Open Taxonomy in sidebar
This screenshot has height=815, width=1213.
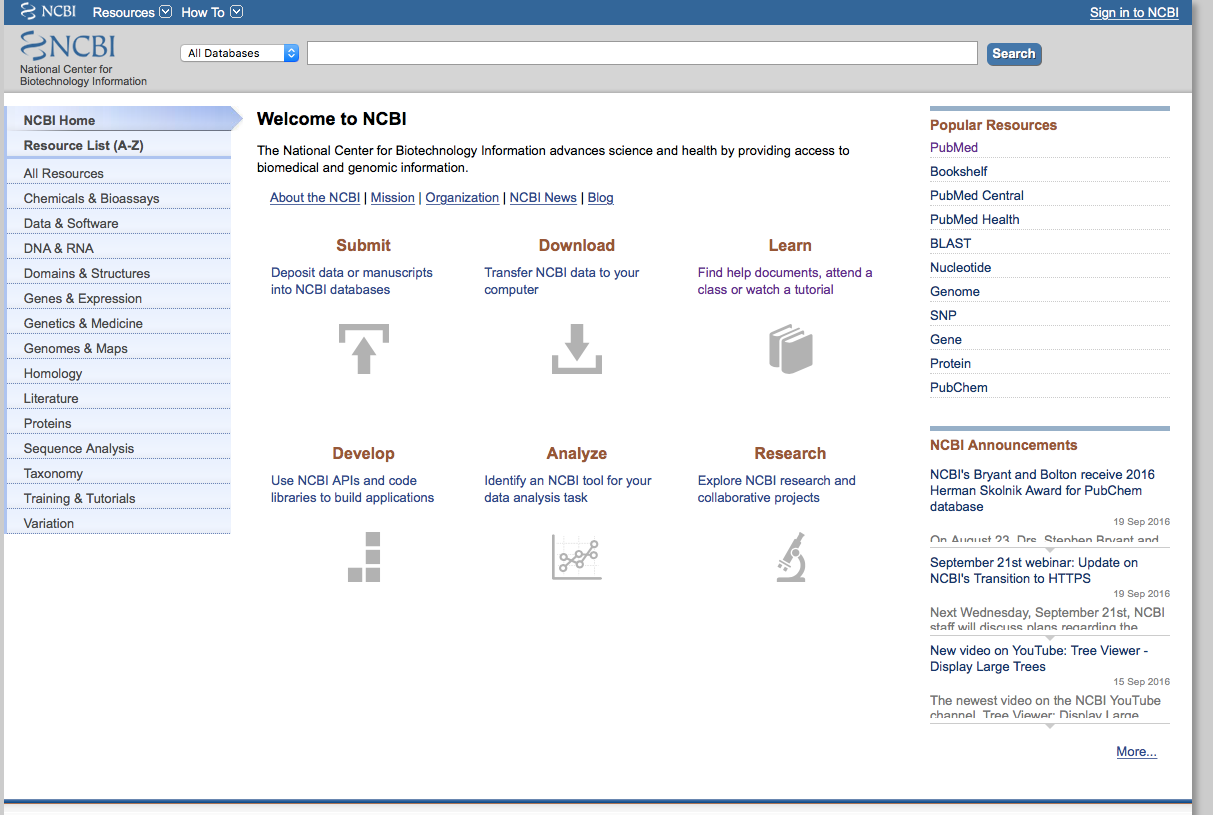(x=118, y=473)
